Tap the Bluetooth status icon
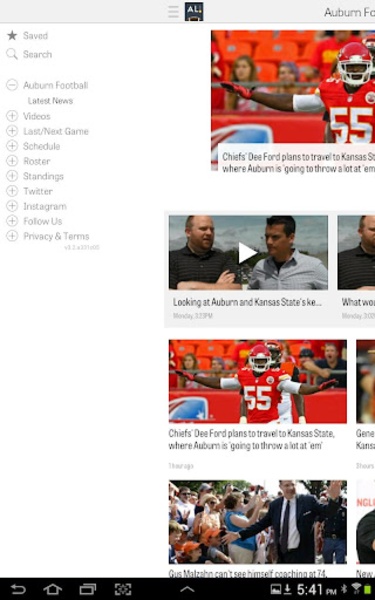This screenshot has width=375, height=600. pos(344,589)
